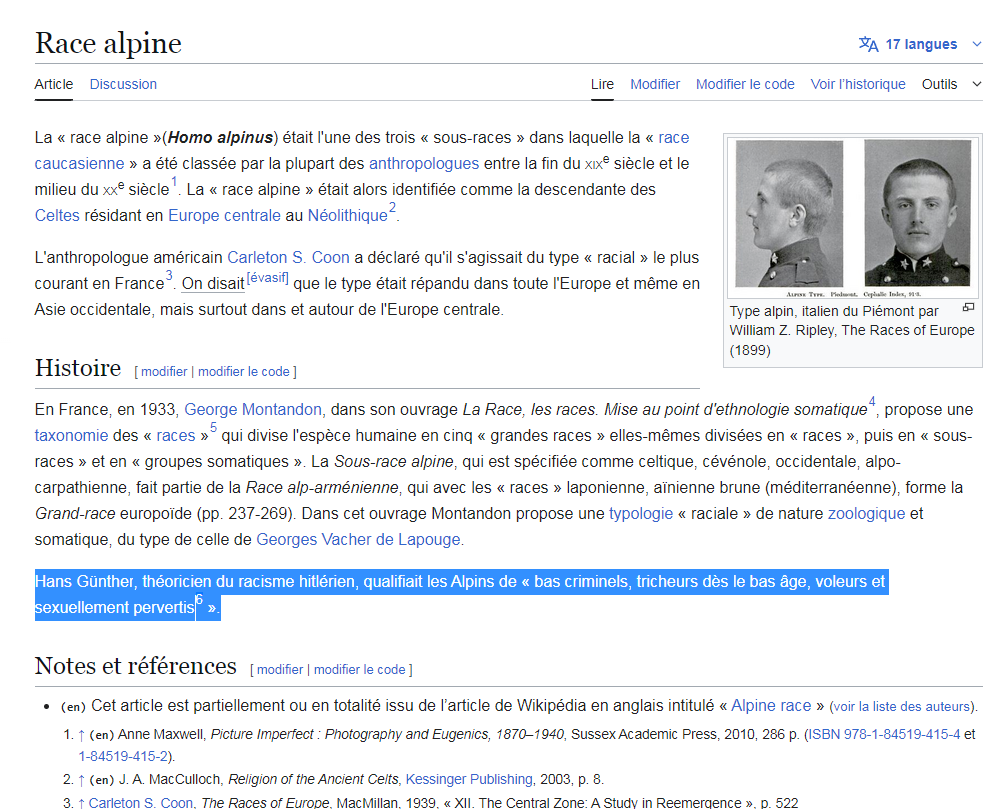Click footnote reference 2 after Néolithique
This screenshot has width=993, height=809.
tap(392, 208)
